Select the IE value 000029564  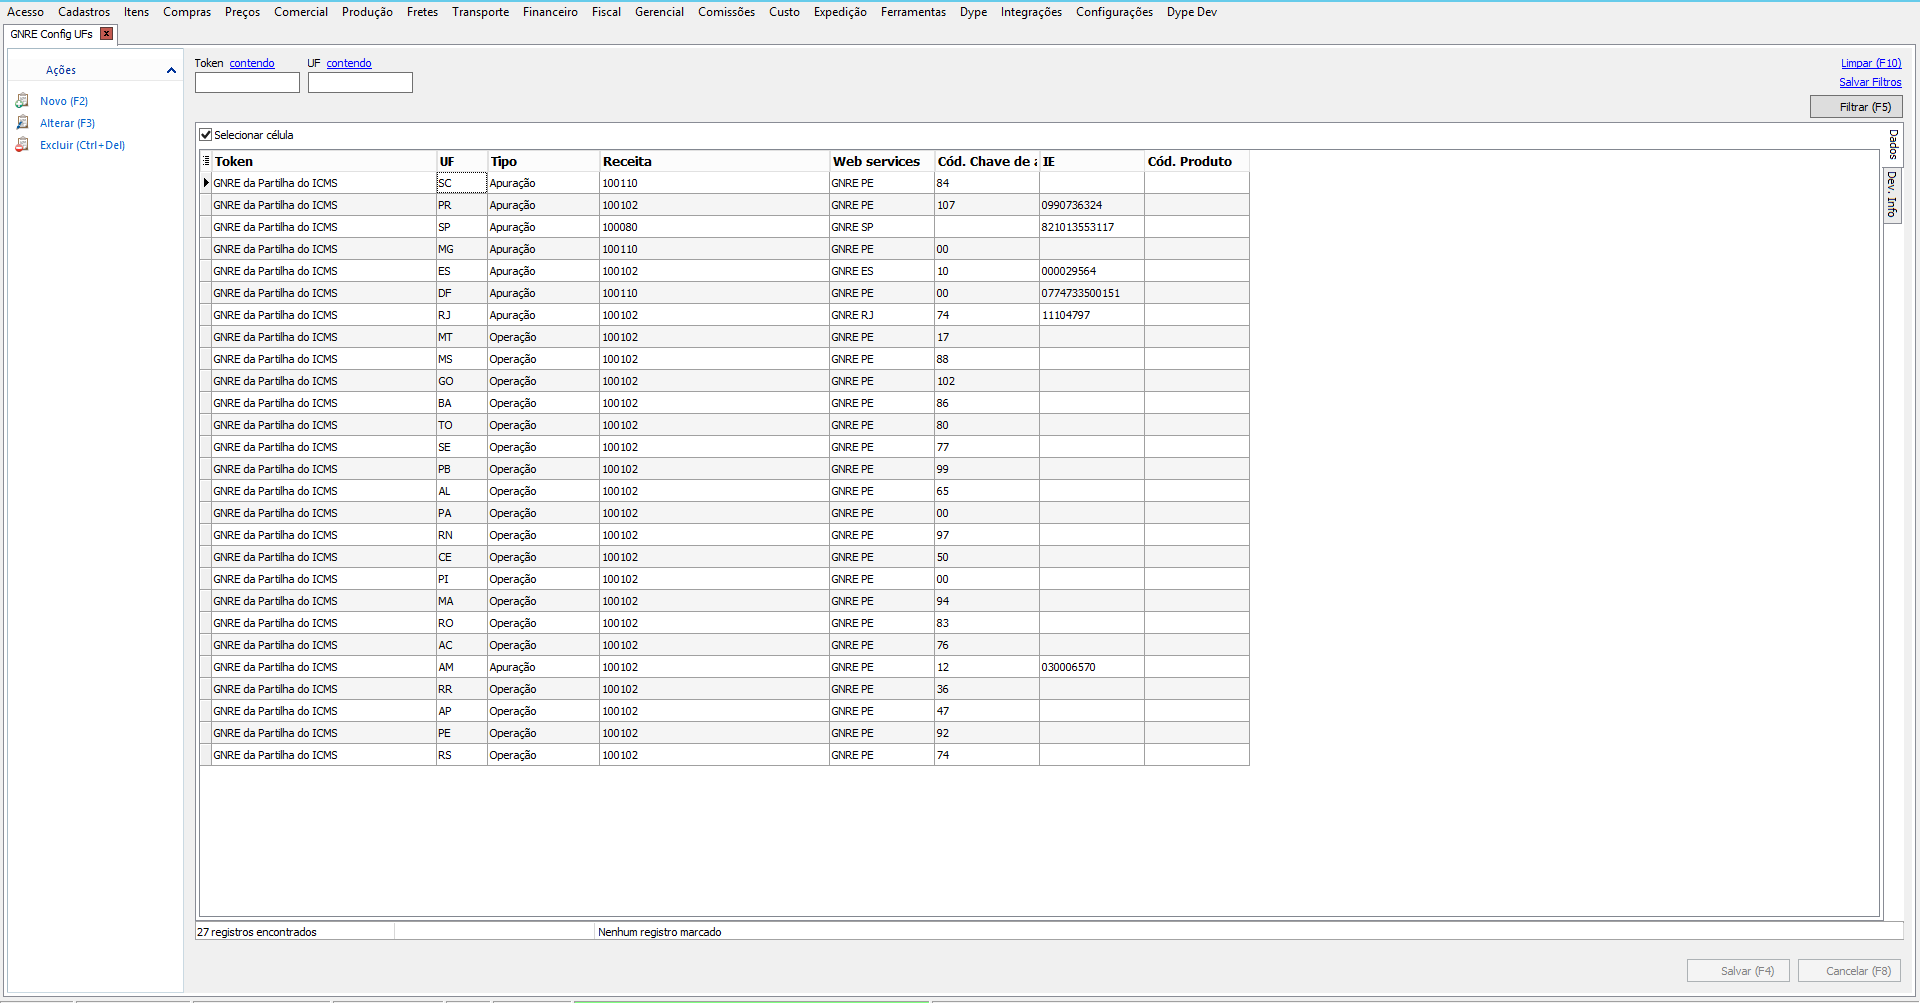(x=1092, y=271)
